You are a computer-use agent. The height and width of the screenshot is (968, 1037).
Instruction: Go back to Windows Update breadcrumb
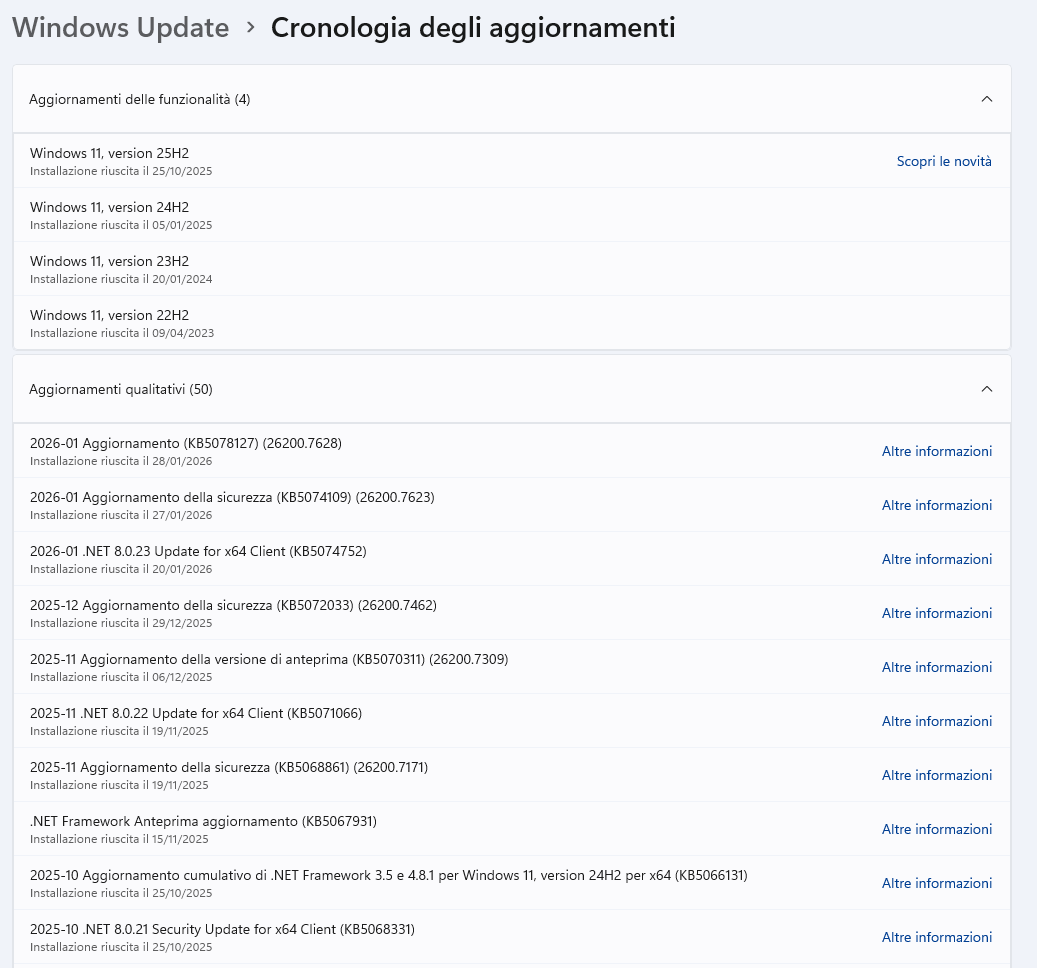point(120,28)
